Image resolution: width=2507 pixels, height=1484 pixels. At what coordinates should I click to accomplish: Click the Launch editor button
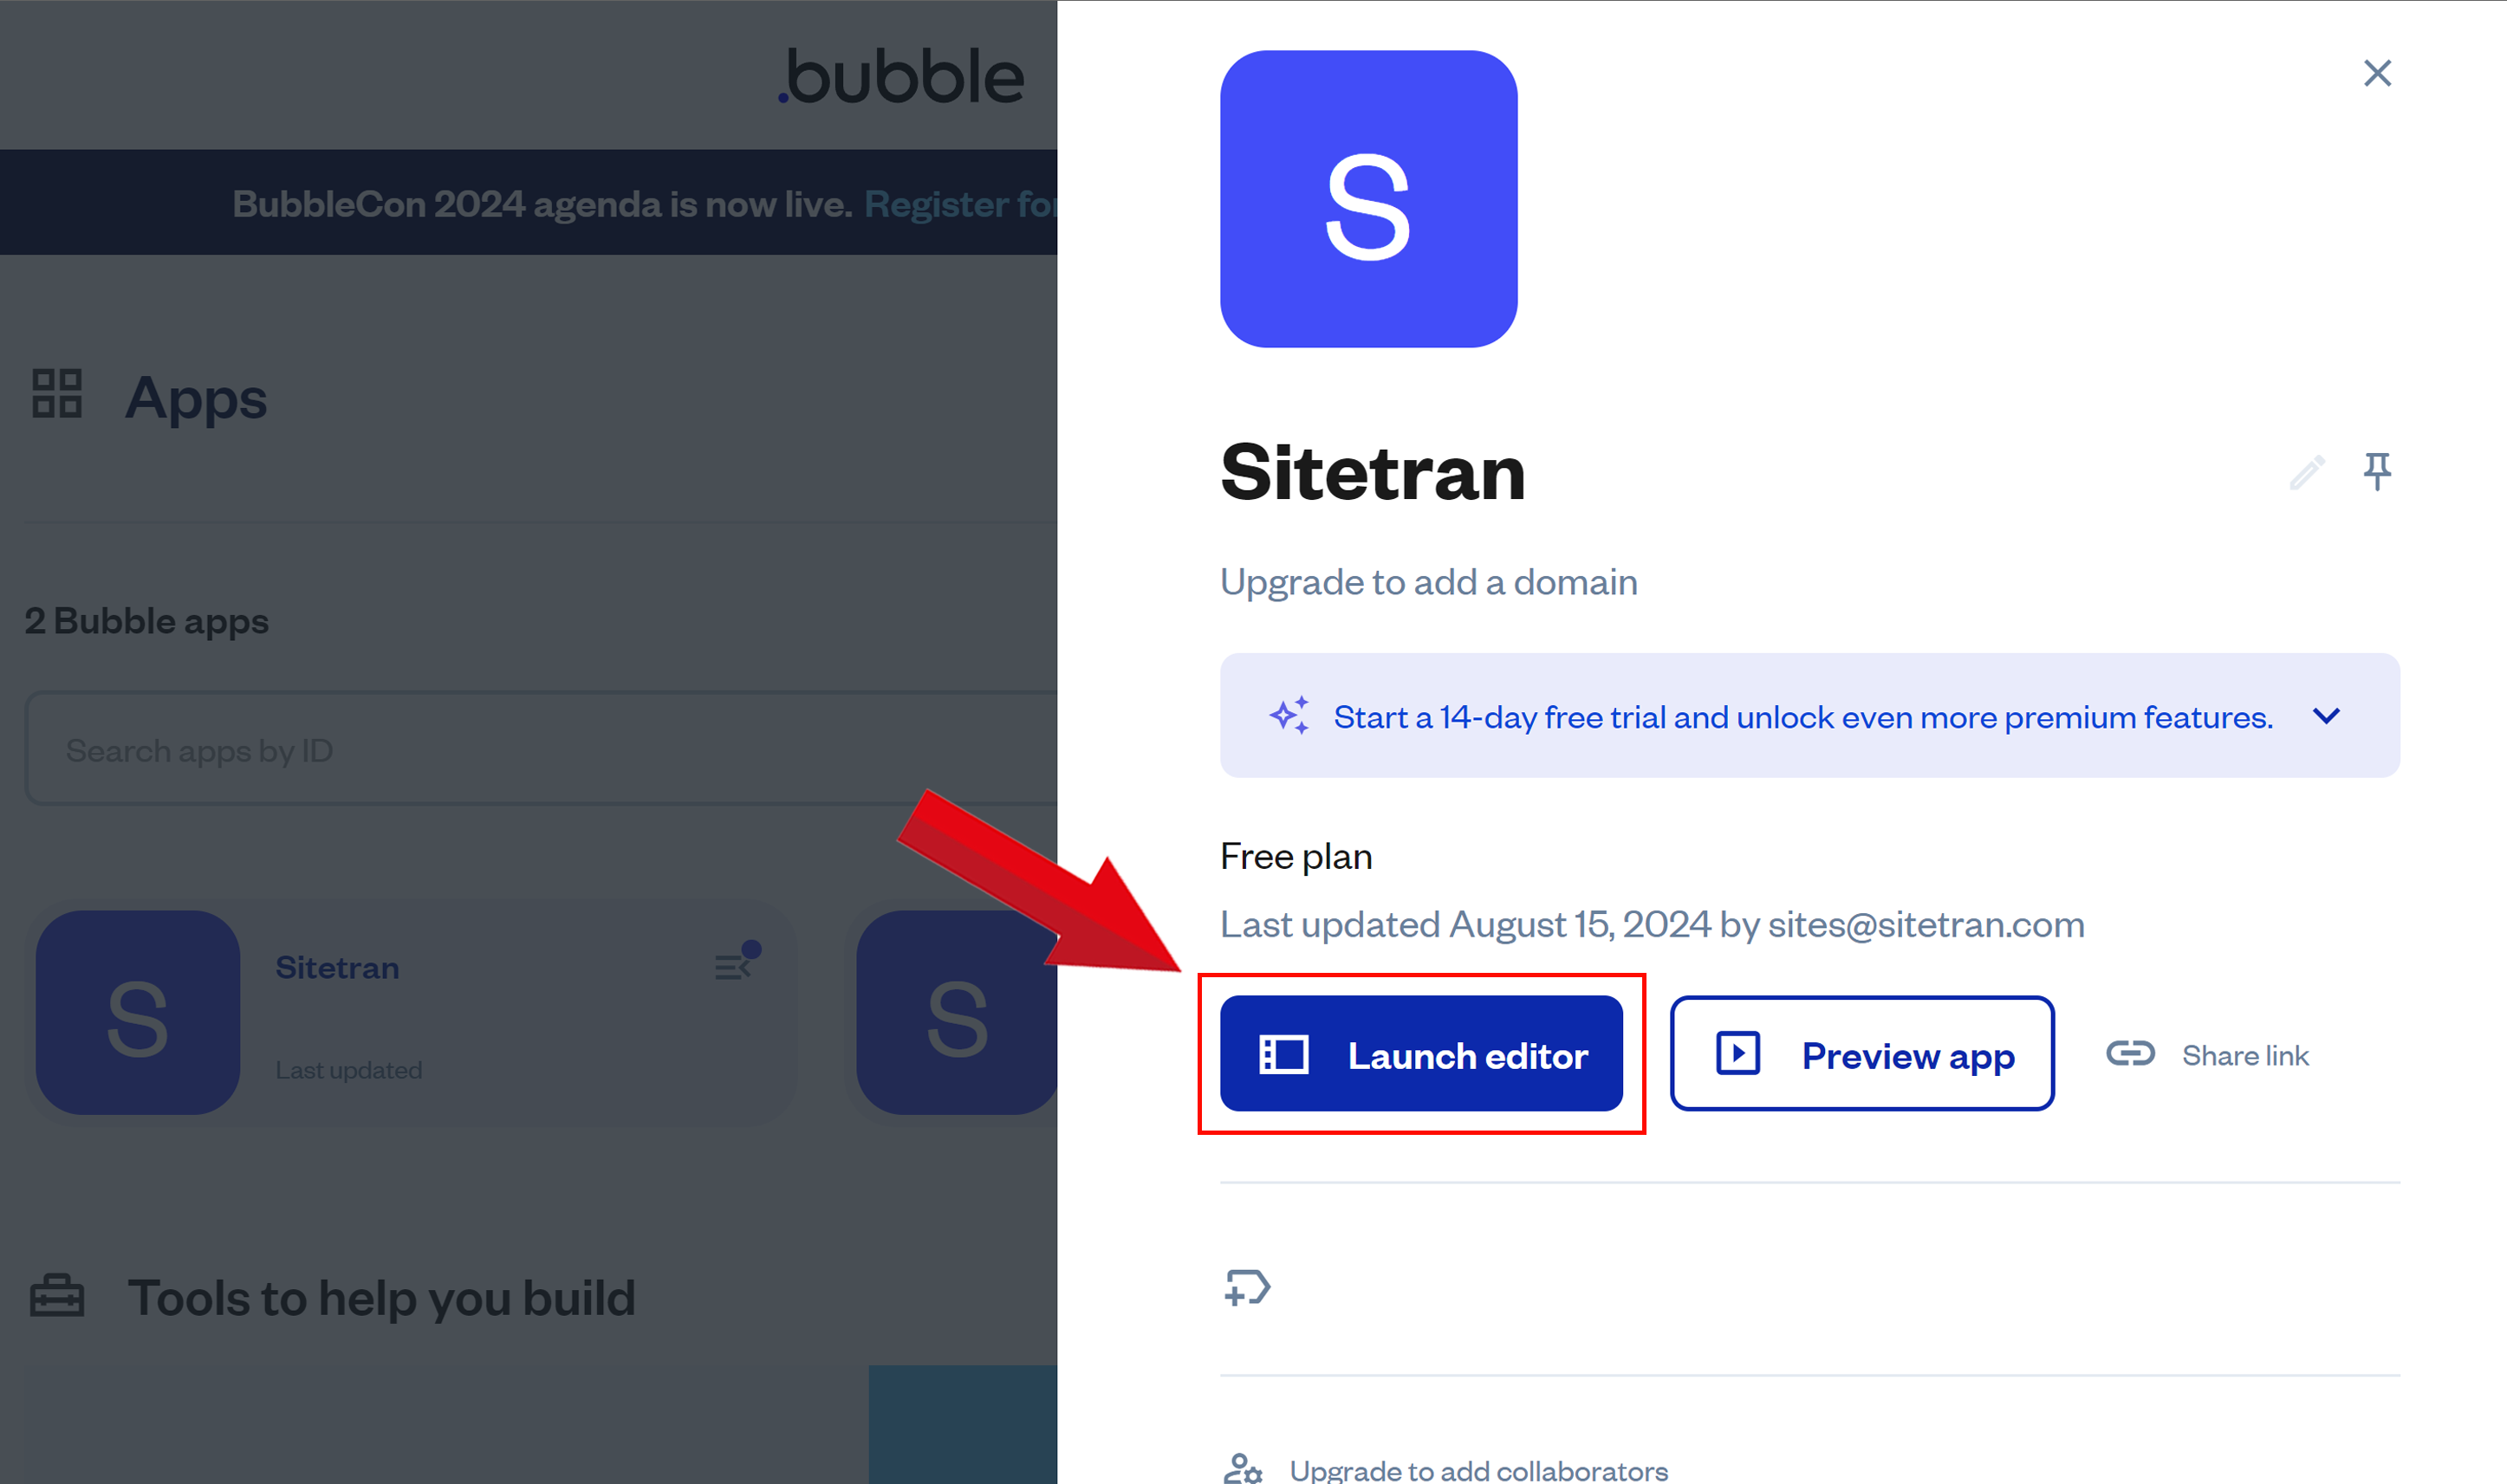pyautogui.click(x=1420, y=1053)
